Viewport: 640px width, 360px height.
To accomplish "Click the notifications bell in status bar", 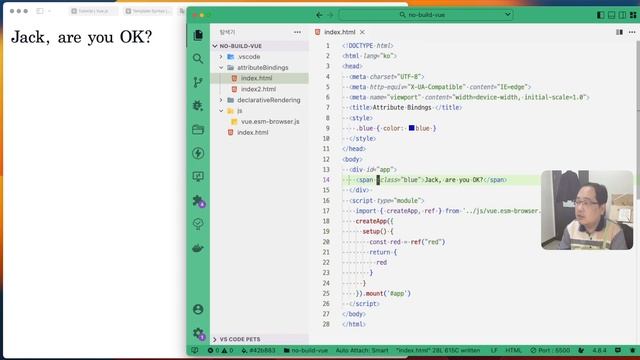I will coord(632,350).
